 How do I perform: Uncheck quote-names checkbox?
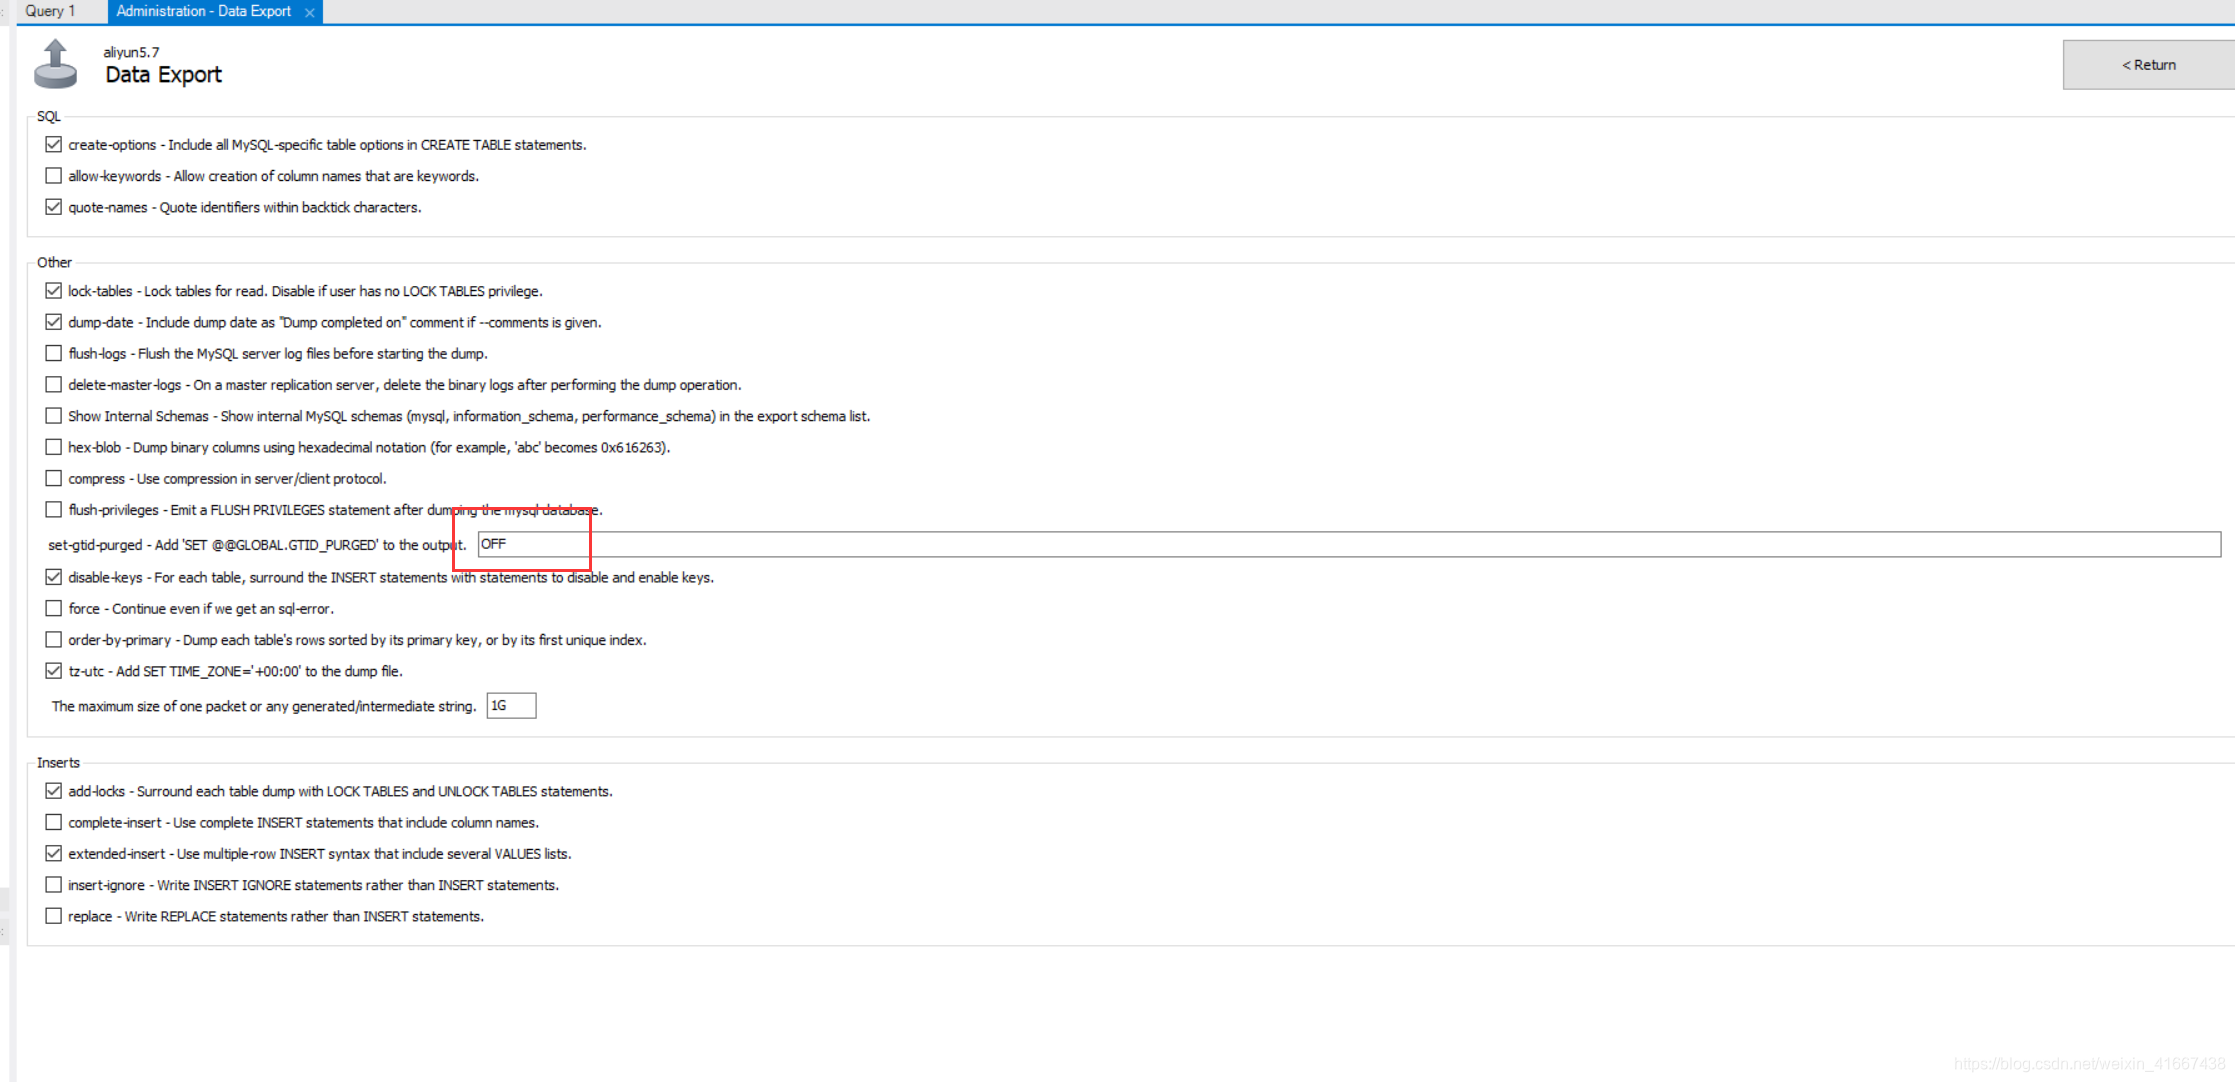[54, 207]
